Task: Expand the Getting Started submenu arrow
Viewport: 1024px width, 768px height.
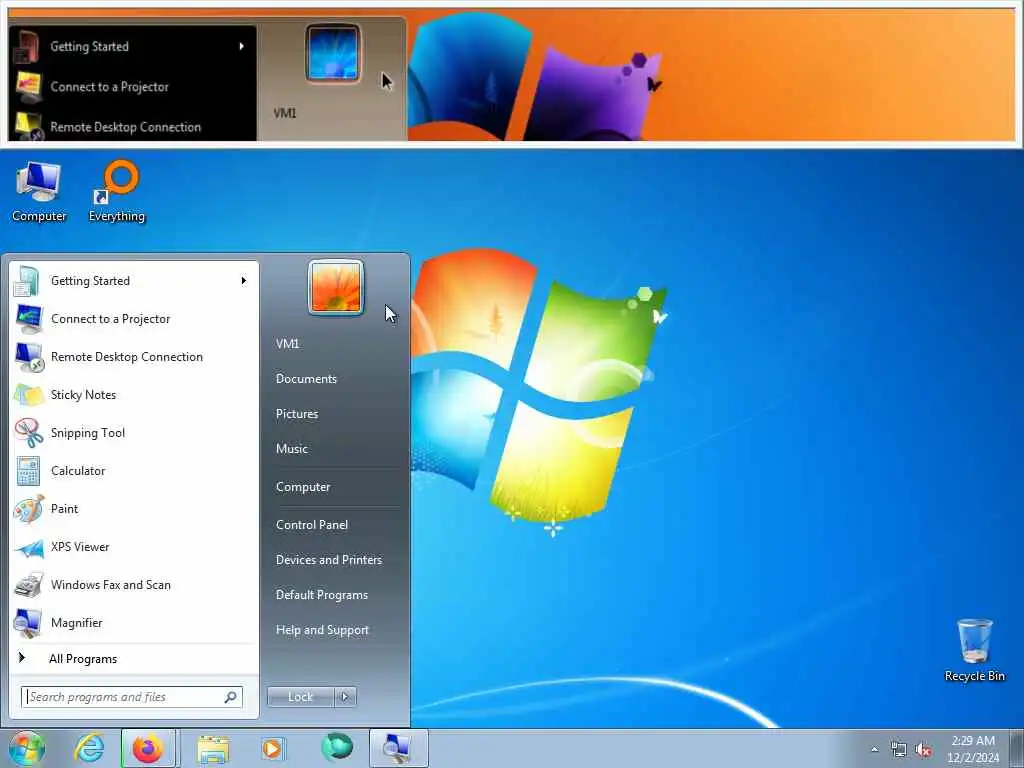Action: pyautogui.click(x=244, y=281)
